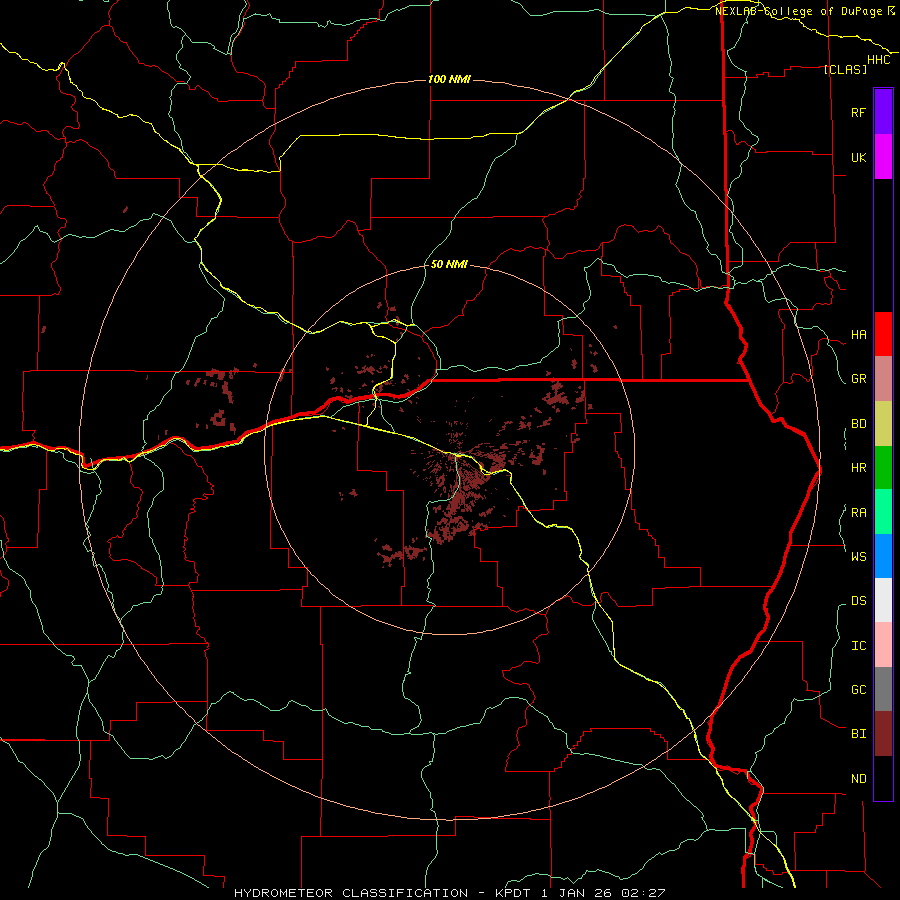Click the HR legend label
900x900 pixels.
858,468
